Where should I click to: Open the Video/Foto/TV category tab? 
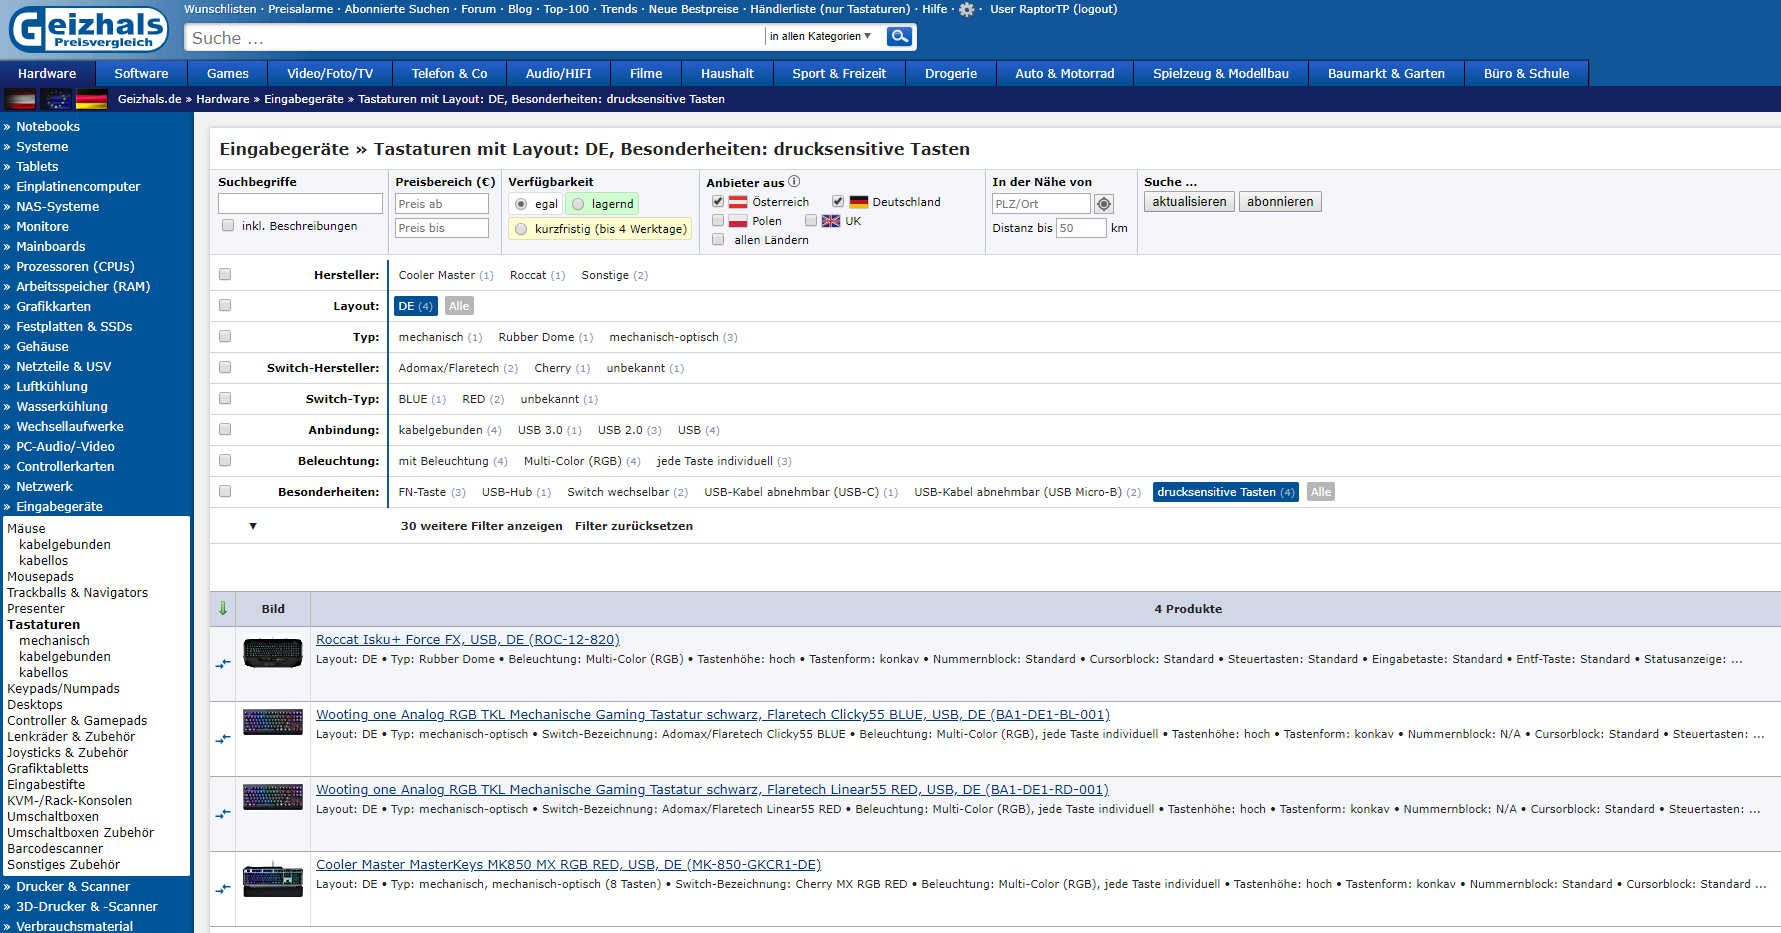point(330,73)
